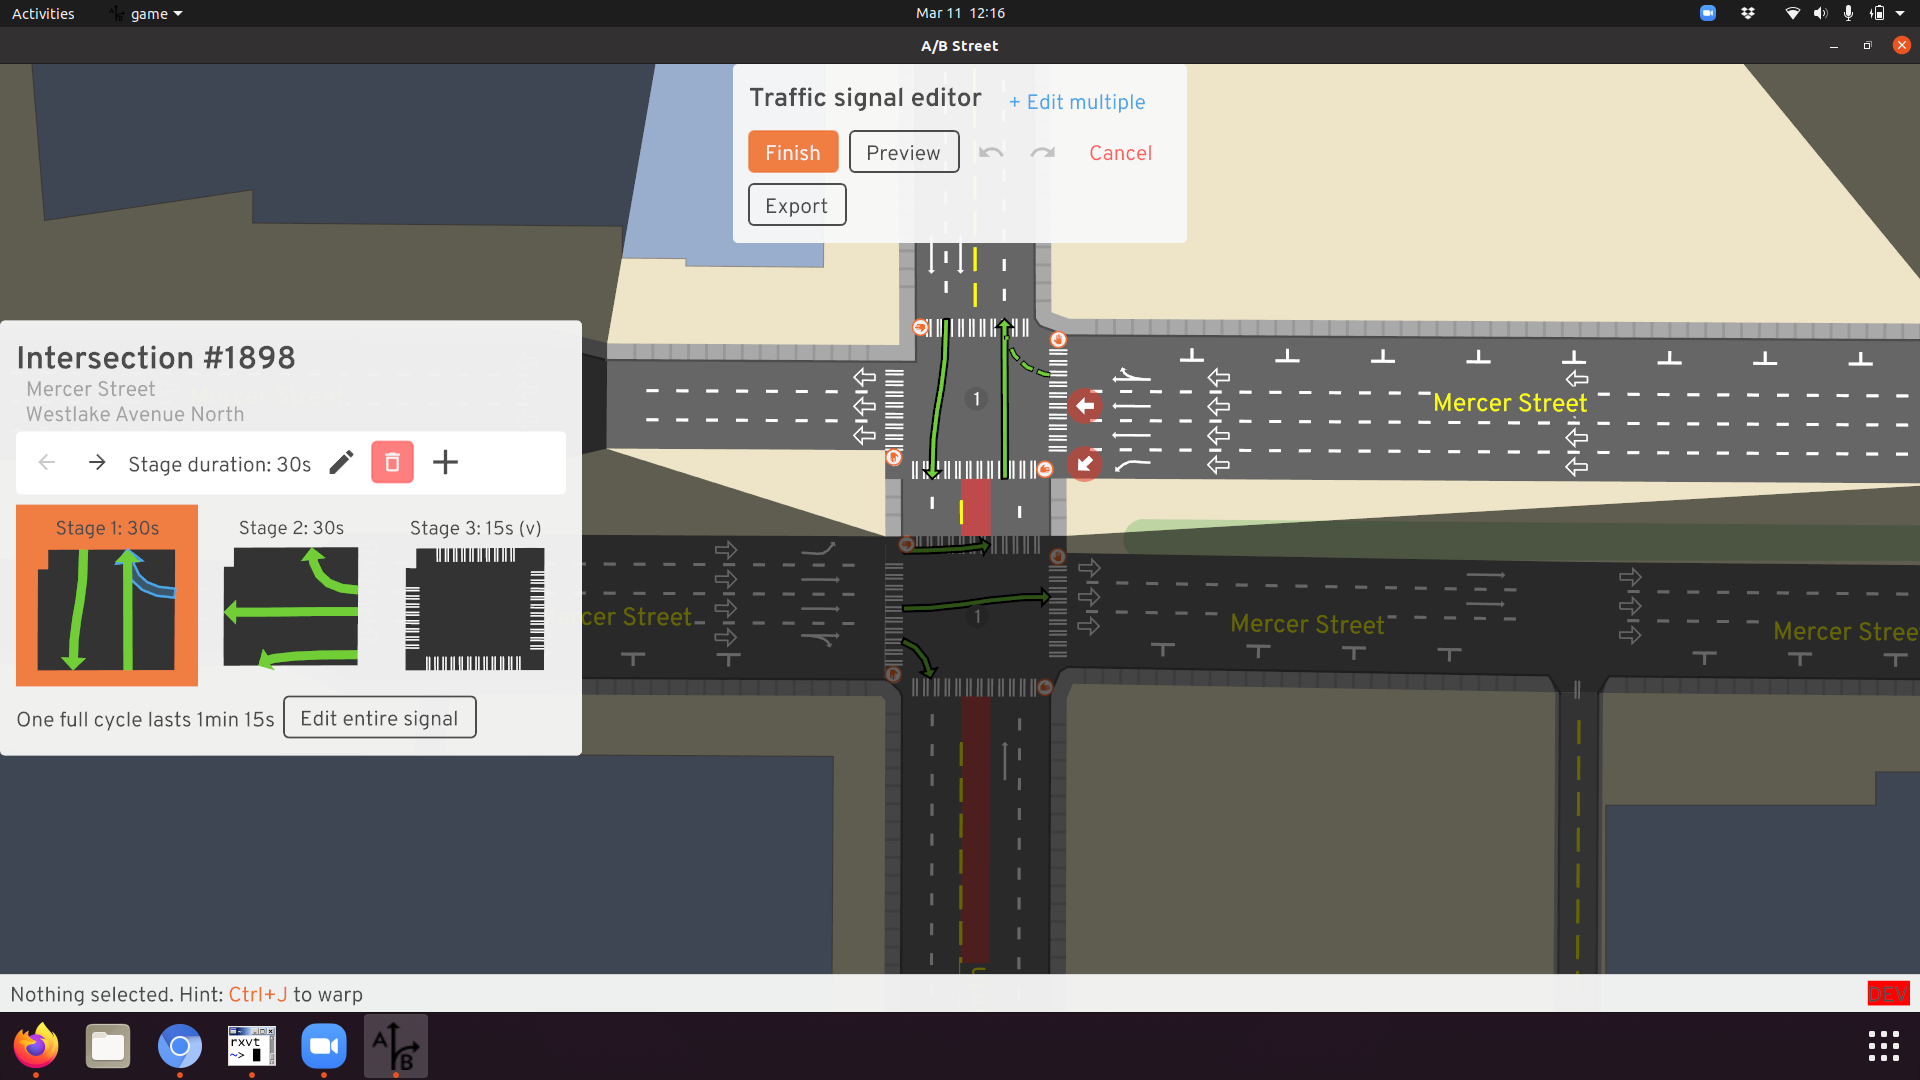Add a new stage with the plus icon
The height and width of the screenshot is (1080, 1920).
pos(445,463)
